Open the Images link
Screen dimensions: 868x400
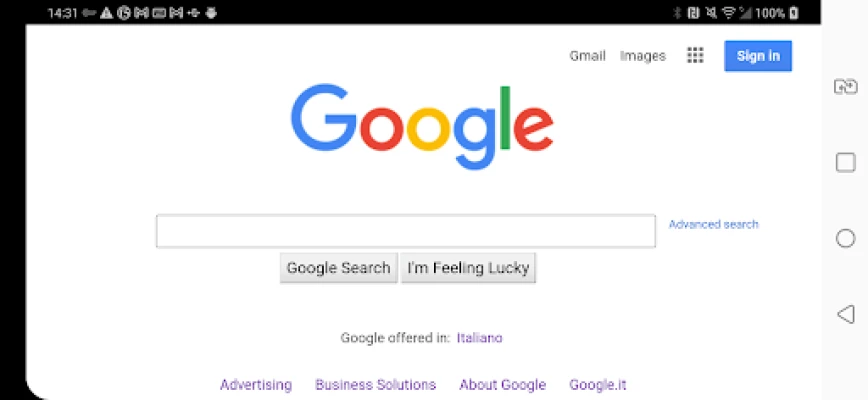tap(643, 56)
